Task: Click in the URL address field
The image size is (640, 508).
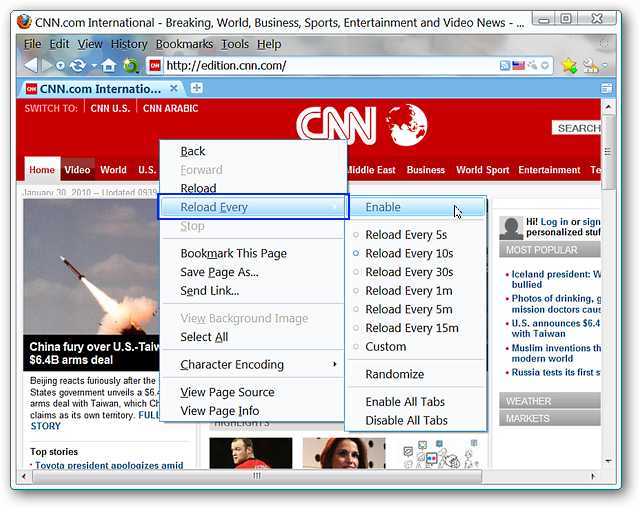Action: [x=330, y=65]
